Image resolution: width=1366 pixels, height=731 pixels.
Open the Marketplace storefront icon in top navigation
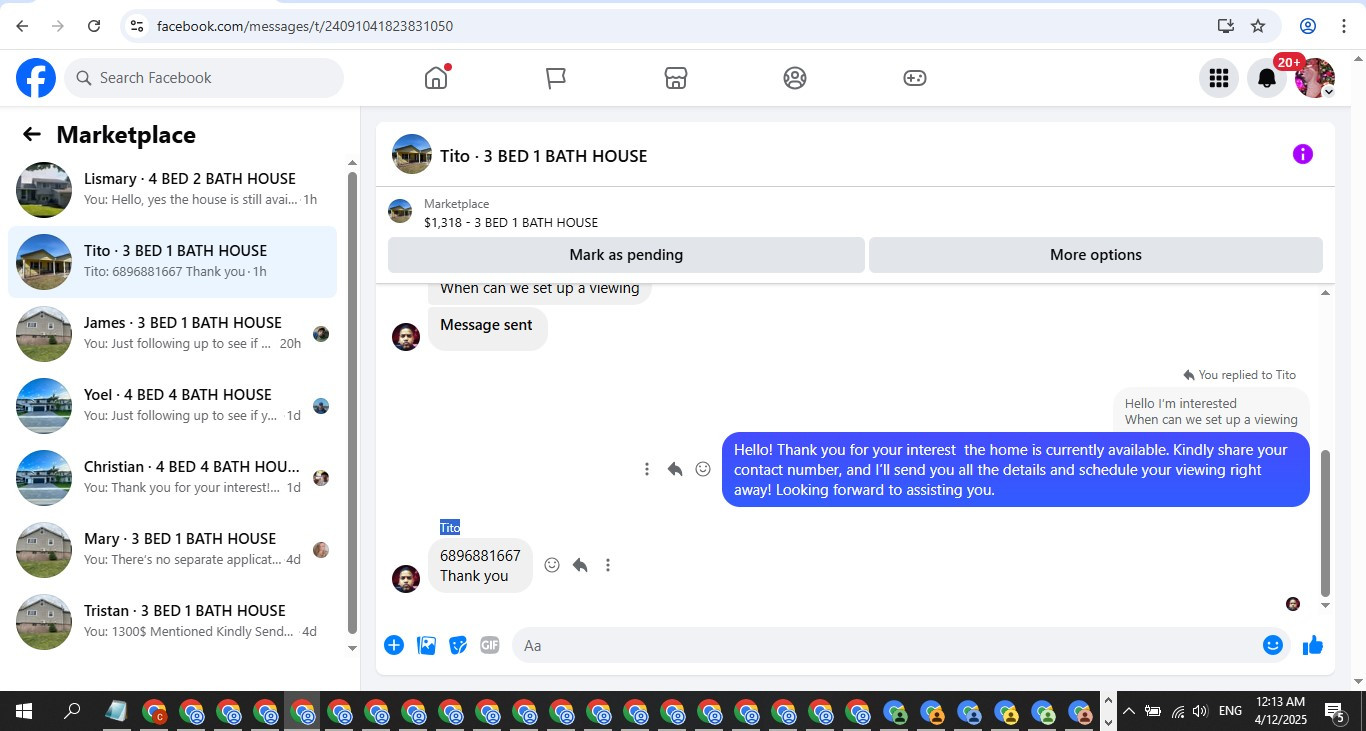[x=676, y=78]
